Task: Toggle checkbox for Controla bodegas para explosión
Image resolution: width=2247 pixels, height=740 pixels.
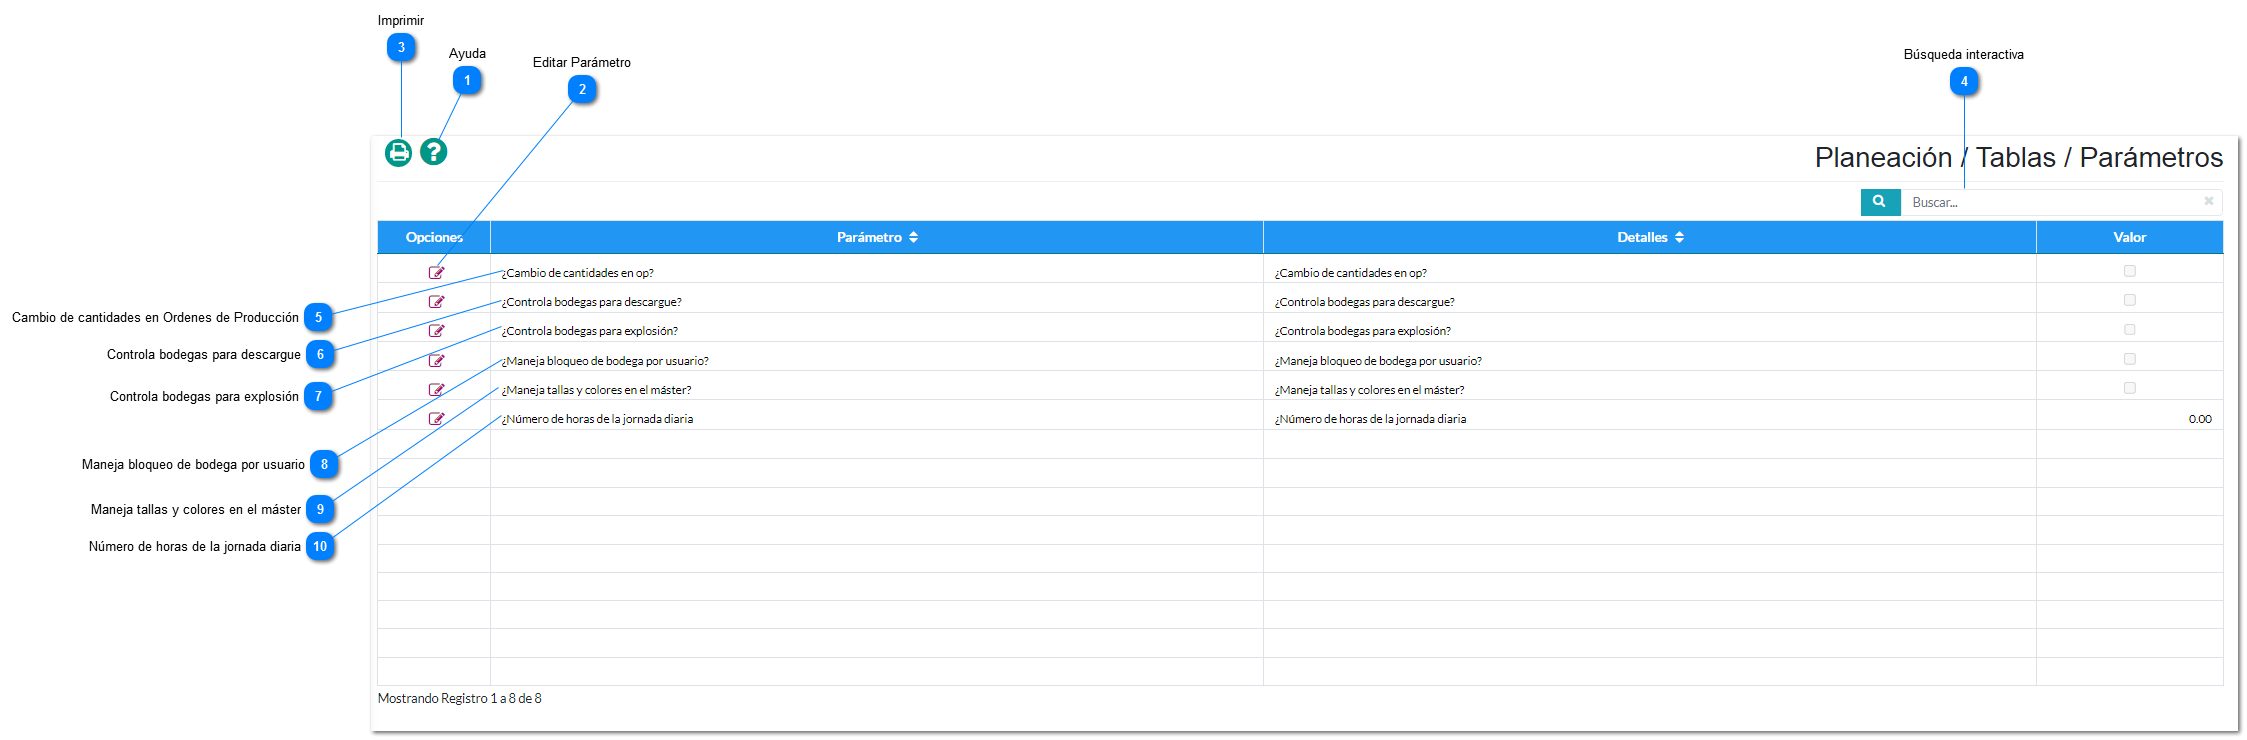Action: [x=2129, y=329]
